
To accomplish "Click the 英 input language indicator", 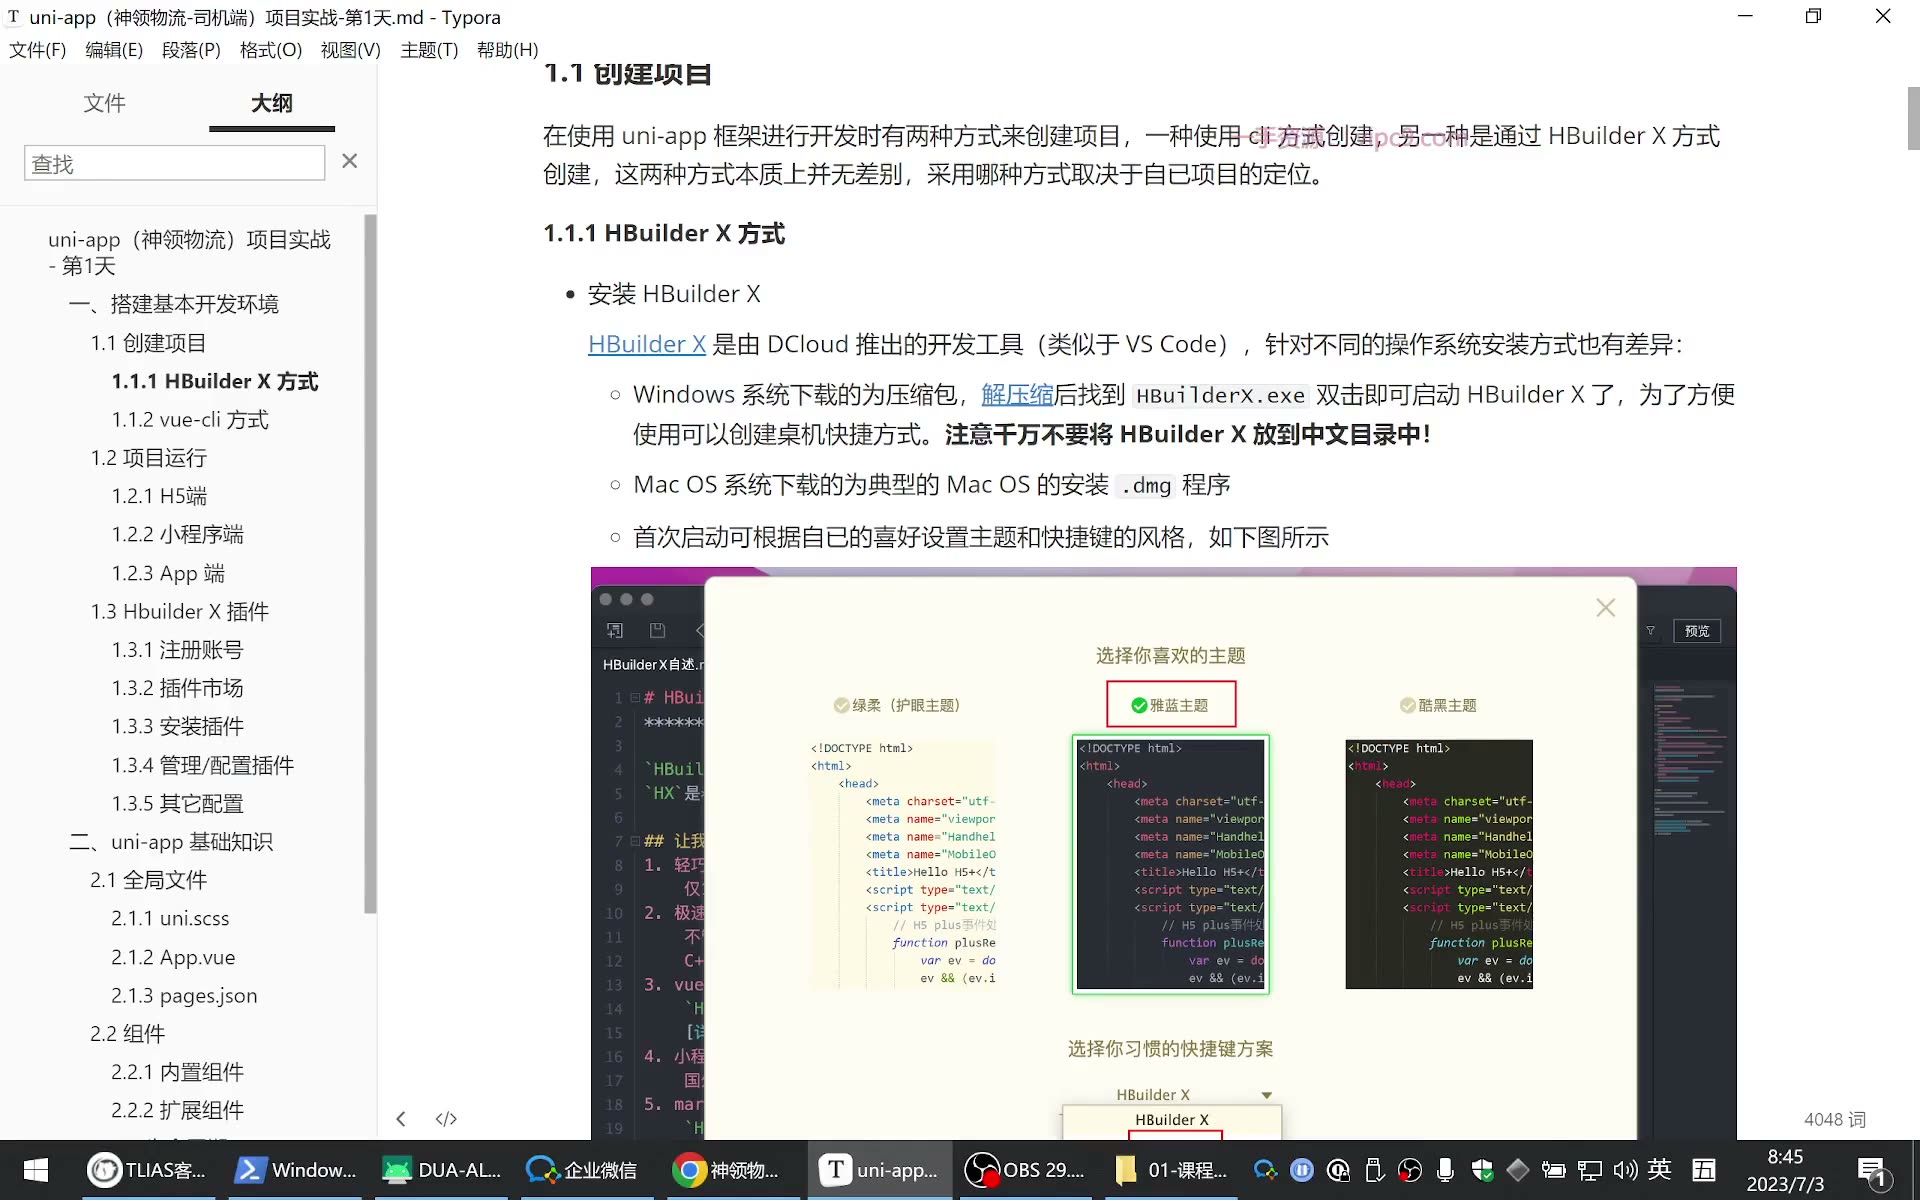I will 1660,1169.
